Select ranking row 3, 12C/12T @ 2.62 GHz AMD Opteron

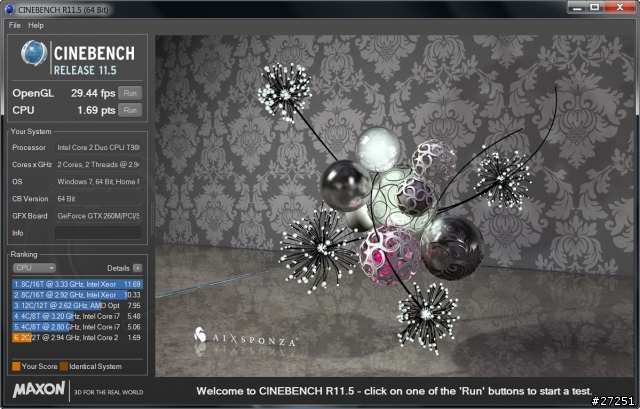click(77, 305)
